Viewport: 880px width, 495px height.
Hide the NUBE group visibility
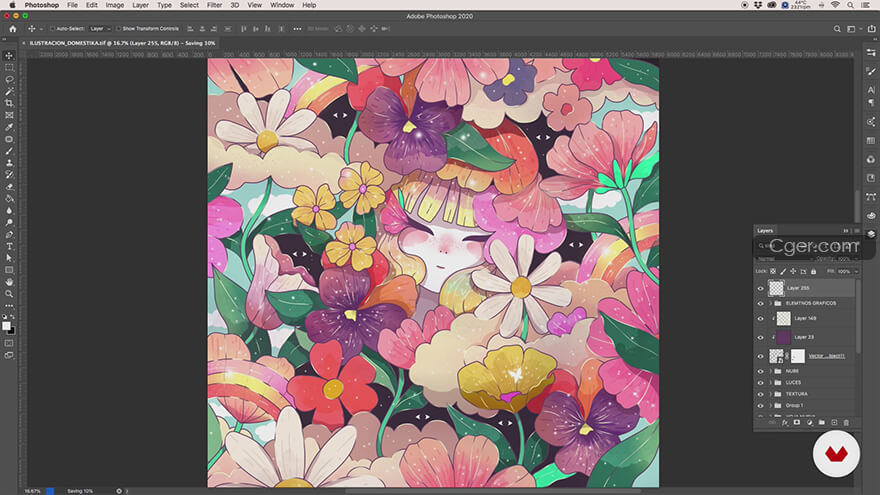point(760,372)
